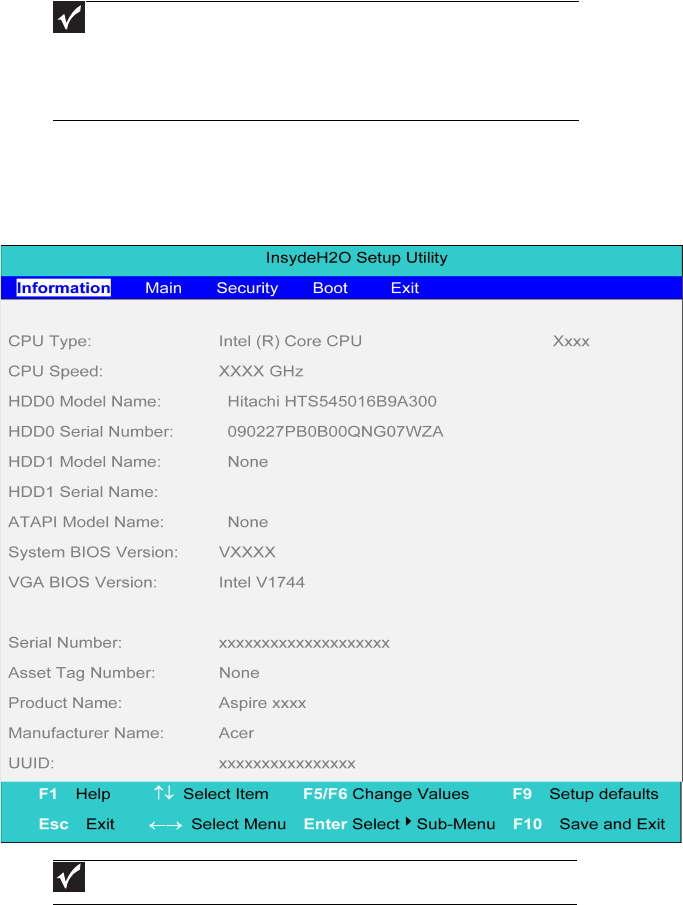Click the 'Intel (R) Core CPU' value
The image size is (683, 905).
coord(290,341)
